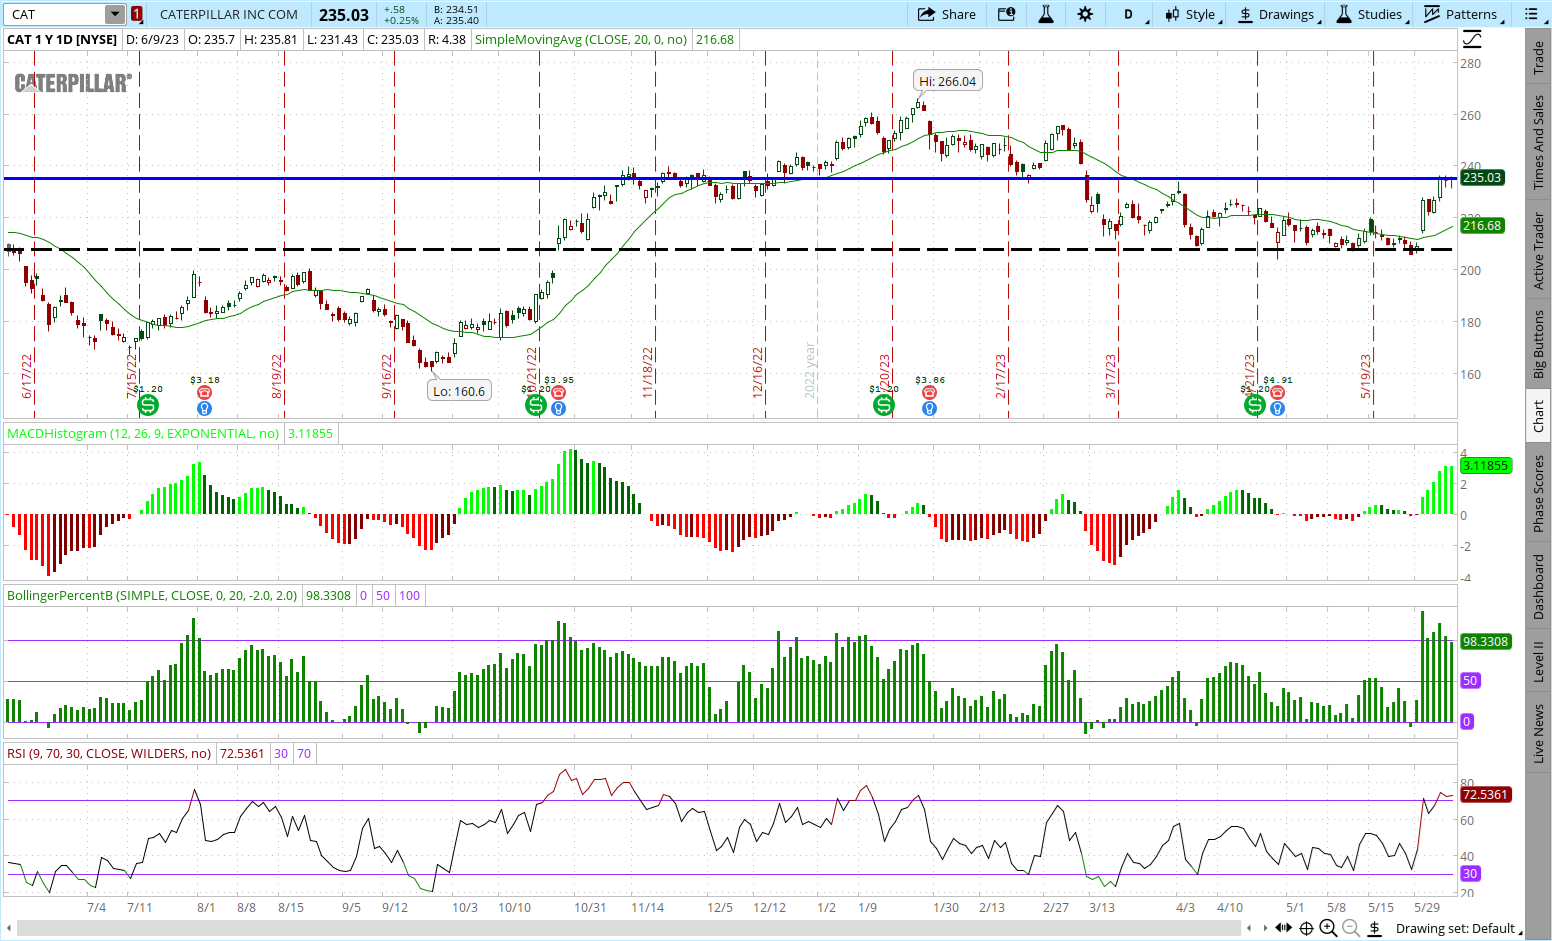Open the list options menu icon
Image resolution: width=1552 pixels, height=941 pixels.
point(1531,14)
